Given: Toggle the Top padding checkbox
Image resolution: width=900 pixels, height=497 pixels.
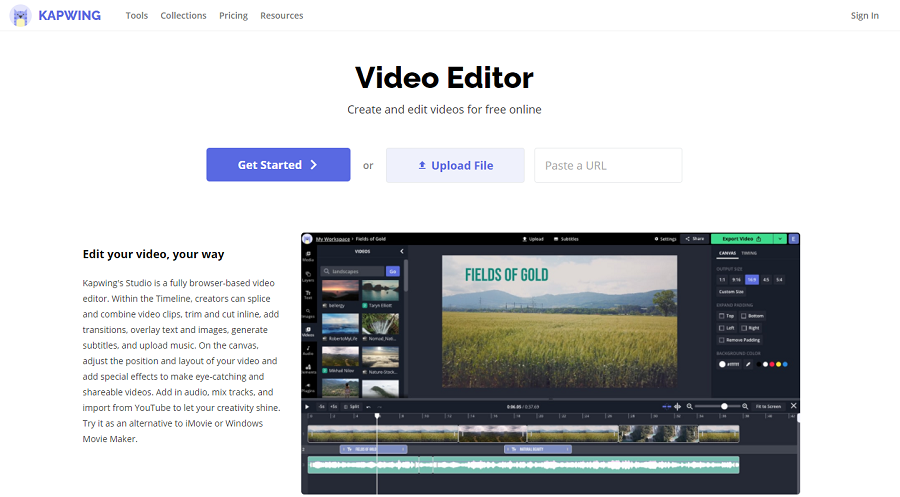Looking at the screenshot, I should tap(721, 316).
